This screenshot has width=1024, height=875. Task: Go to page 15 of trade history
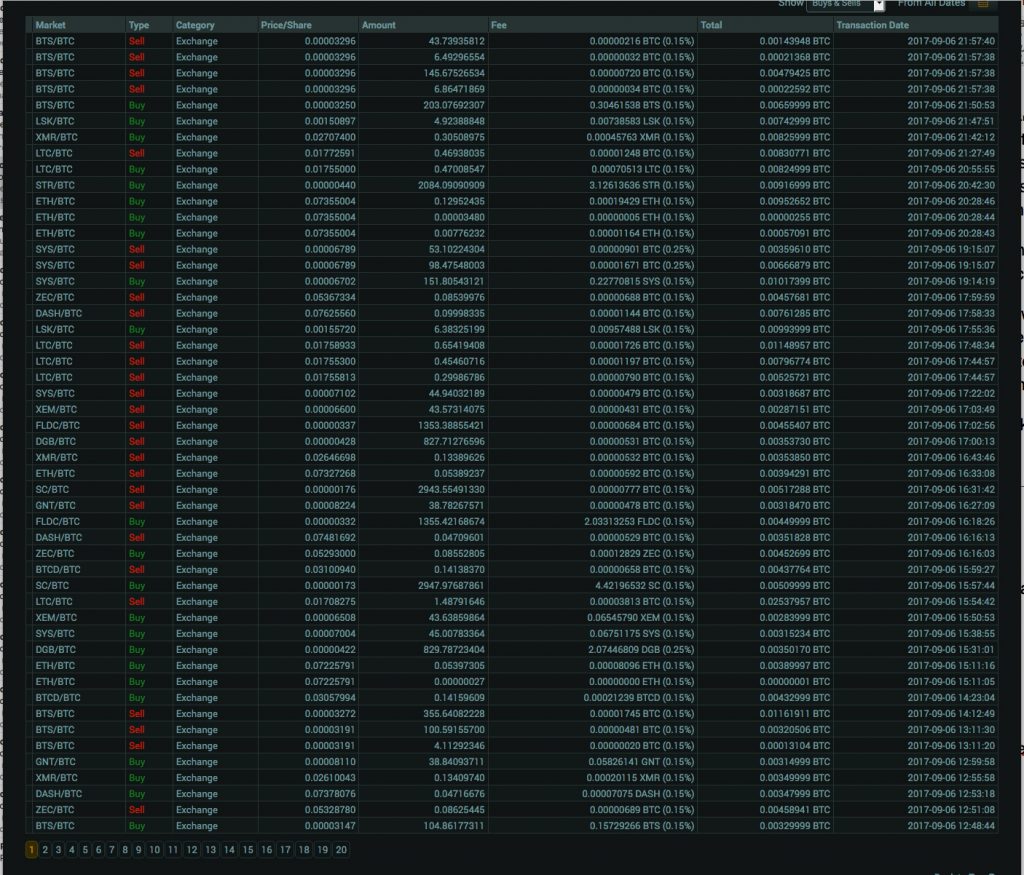click(x=248, y=850)
